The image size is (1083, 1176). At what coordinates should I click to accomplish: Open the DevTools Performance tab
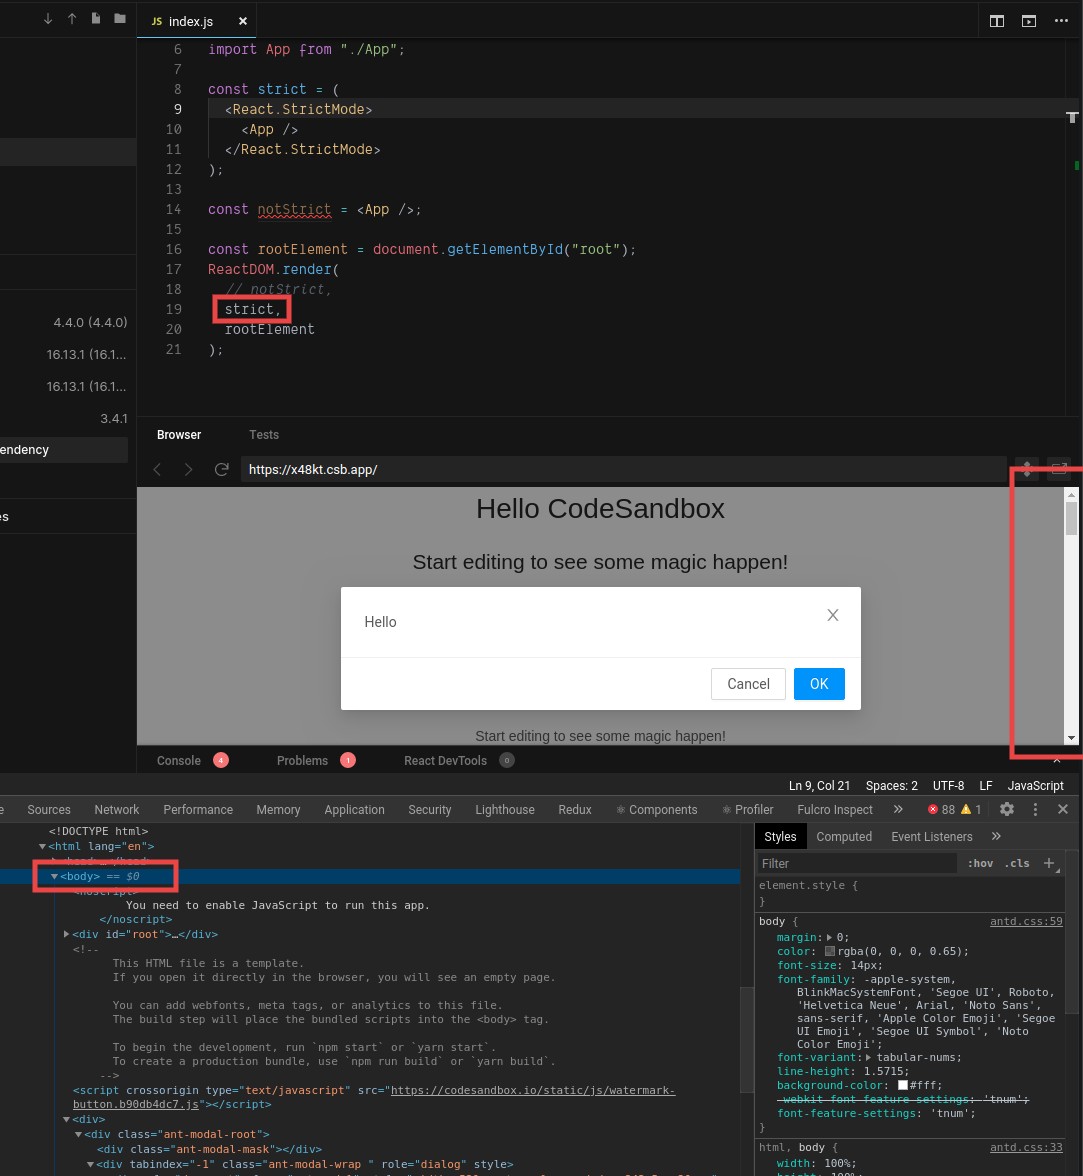coord(198,810)
